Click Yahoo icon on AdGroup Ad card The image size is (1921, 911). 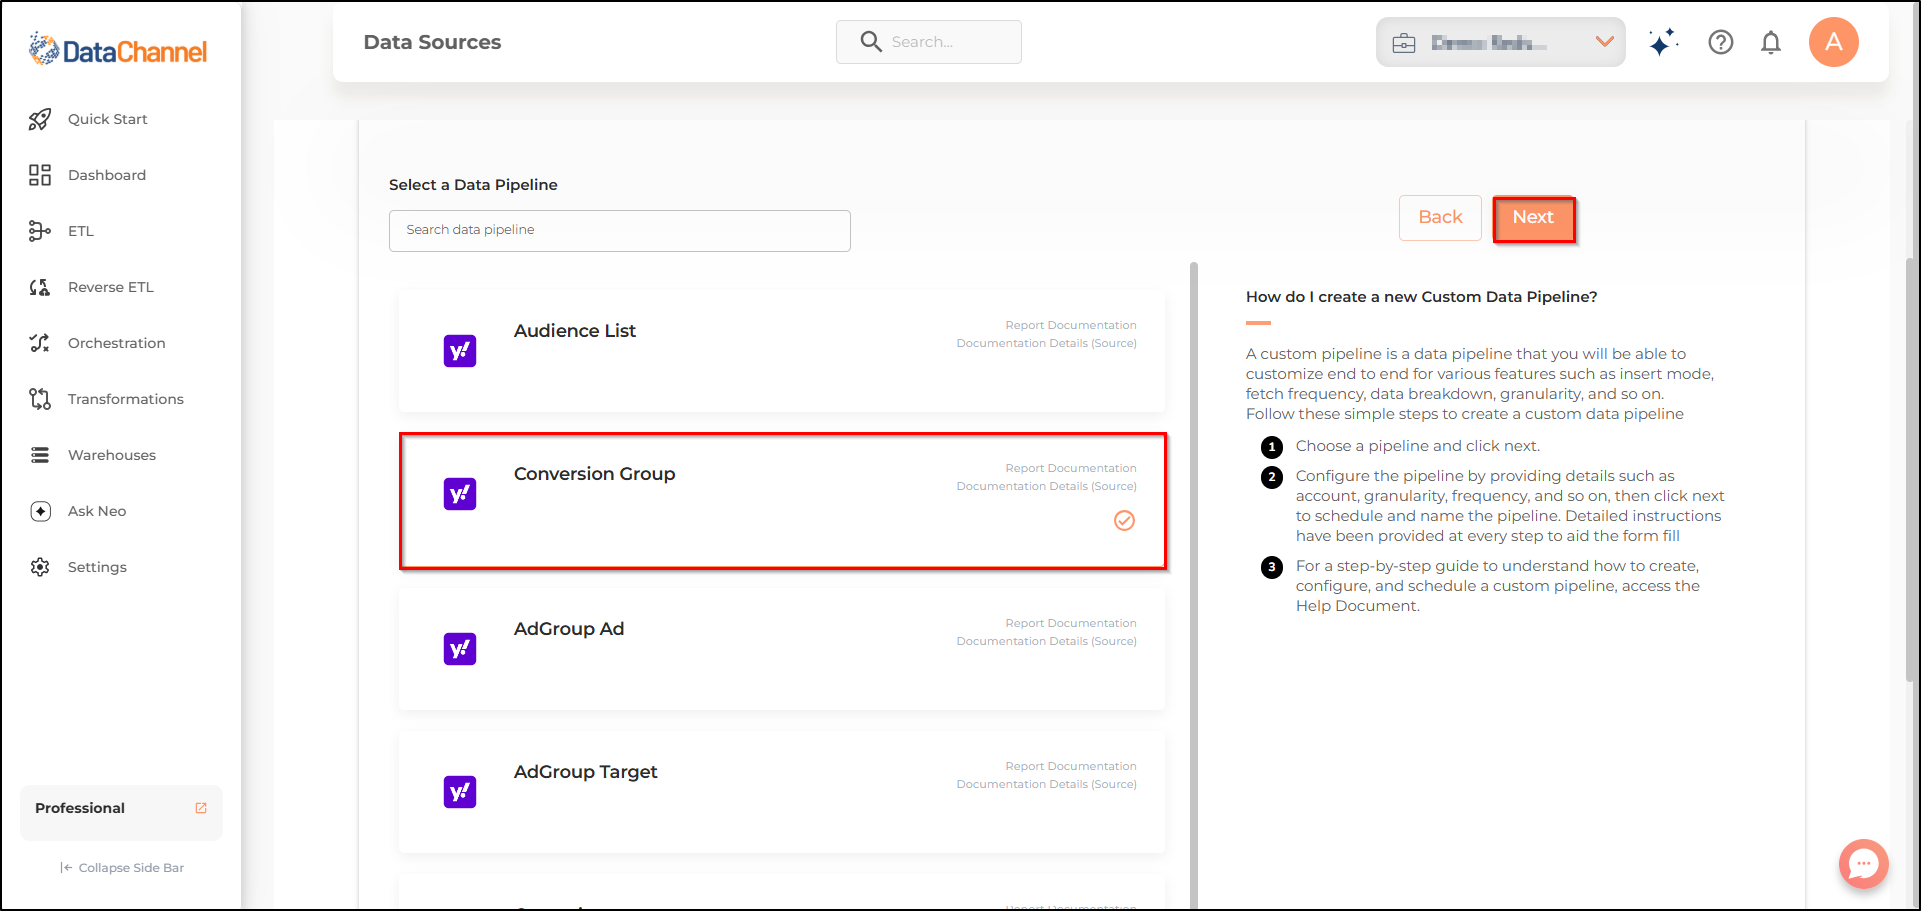(x=460, y=649)
